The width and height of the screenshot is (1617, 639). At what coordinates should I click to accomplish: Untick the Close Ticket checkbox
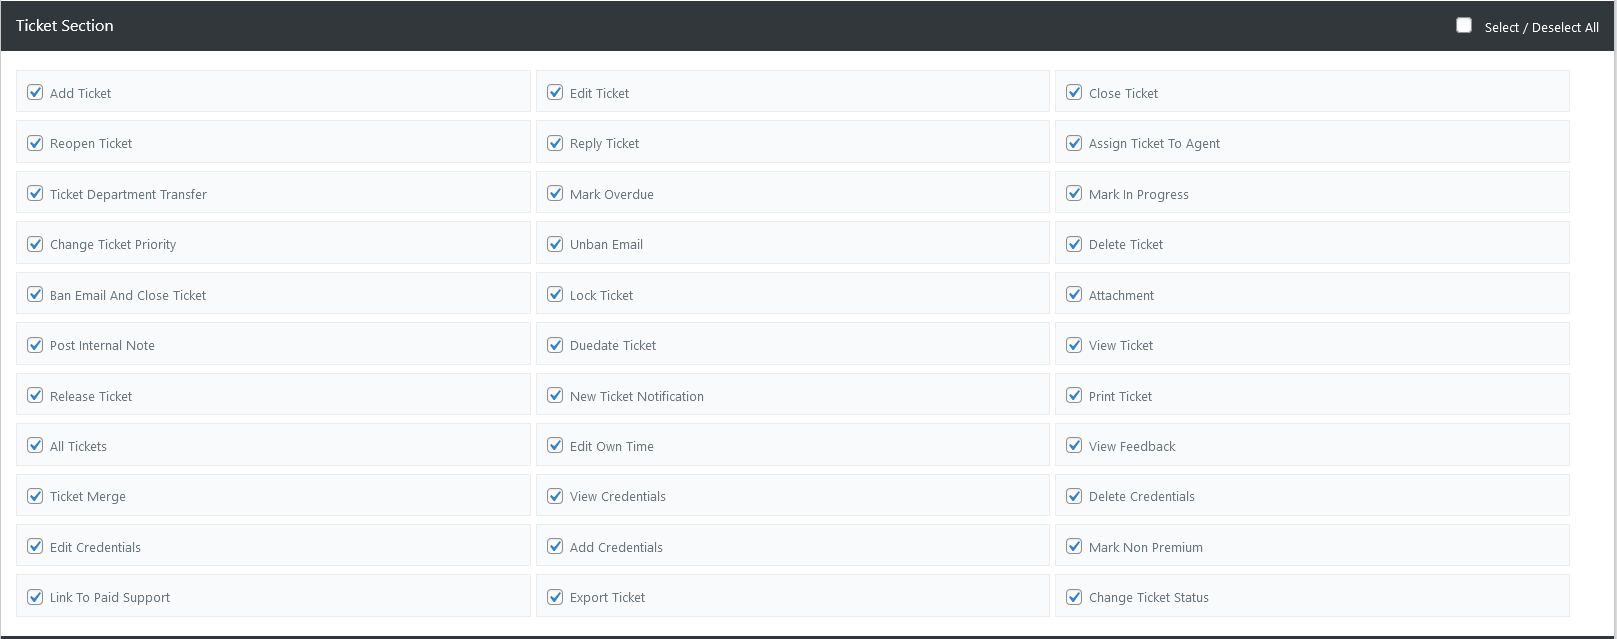[x=1074, y=92]
